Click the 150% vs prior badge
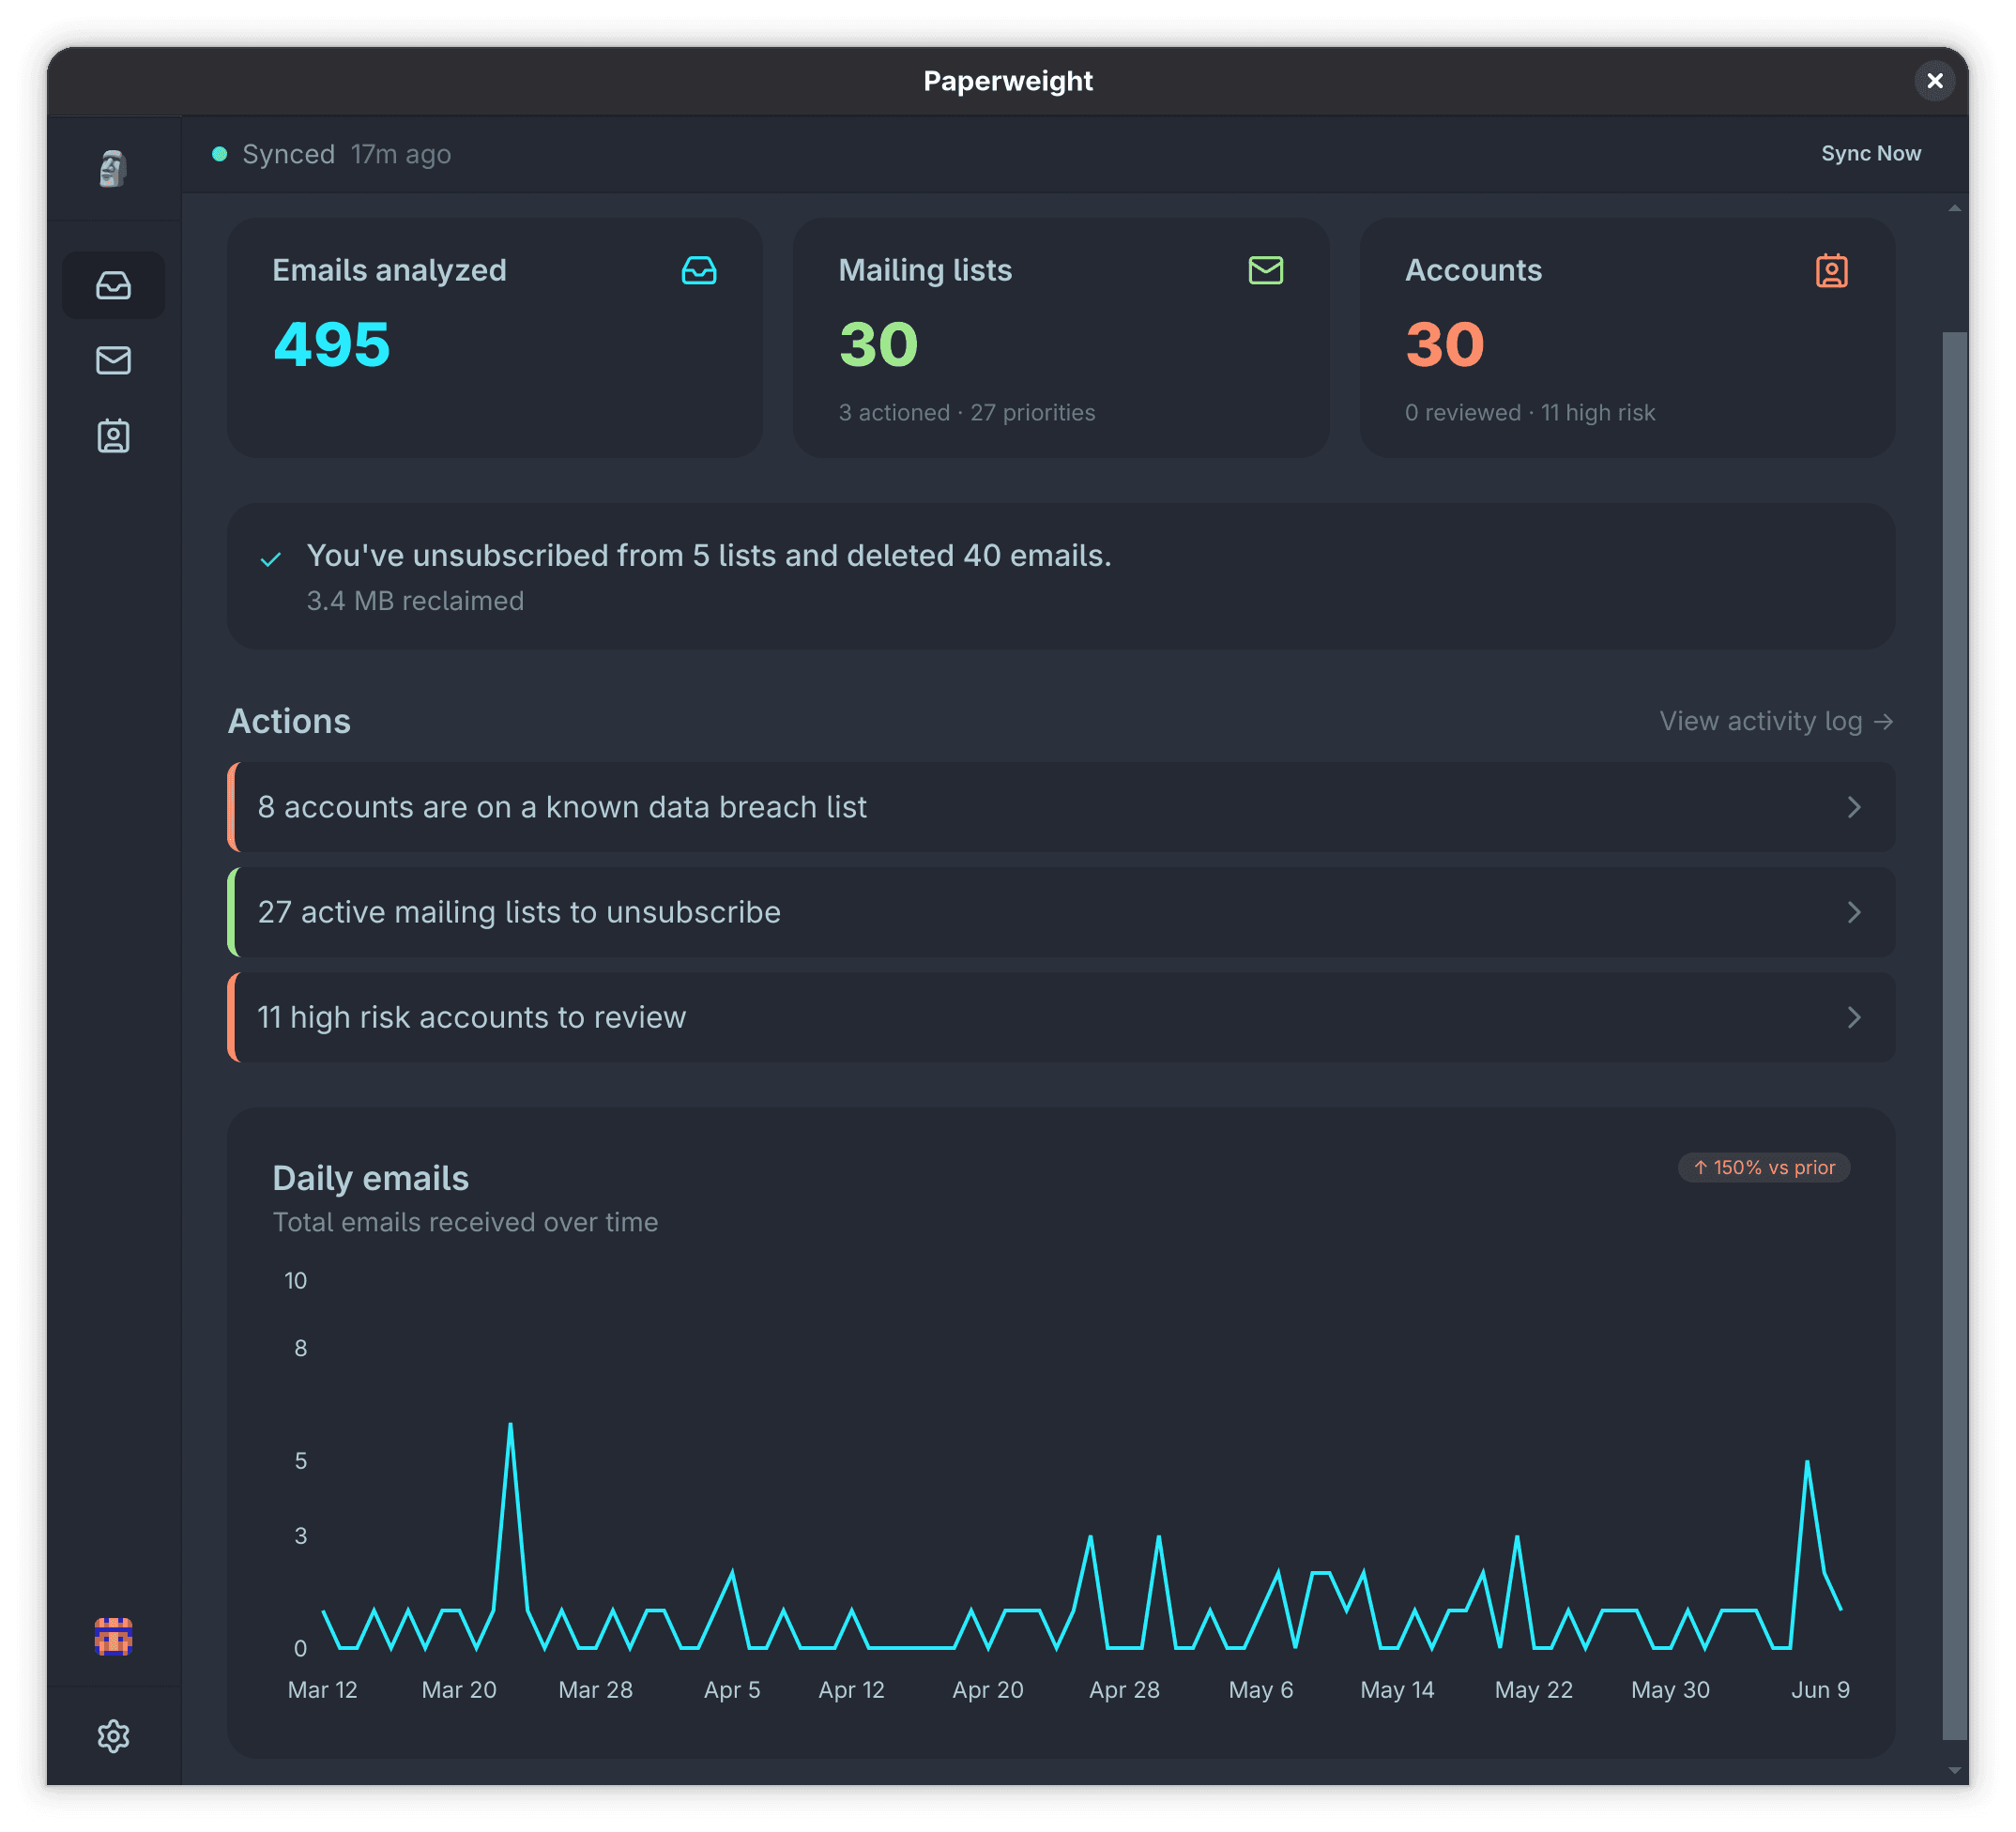This screenshot has width=2016, height=1832. tap(1764, 1167)
